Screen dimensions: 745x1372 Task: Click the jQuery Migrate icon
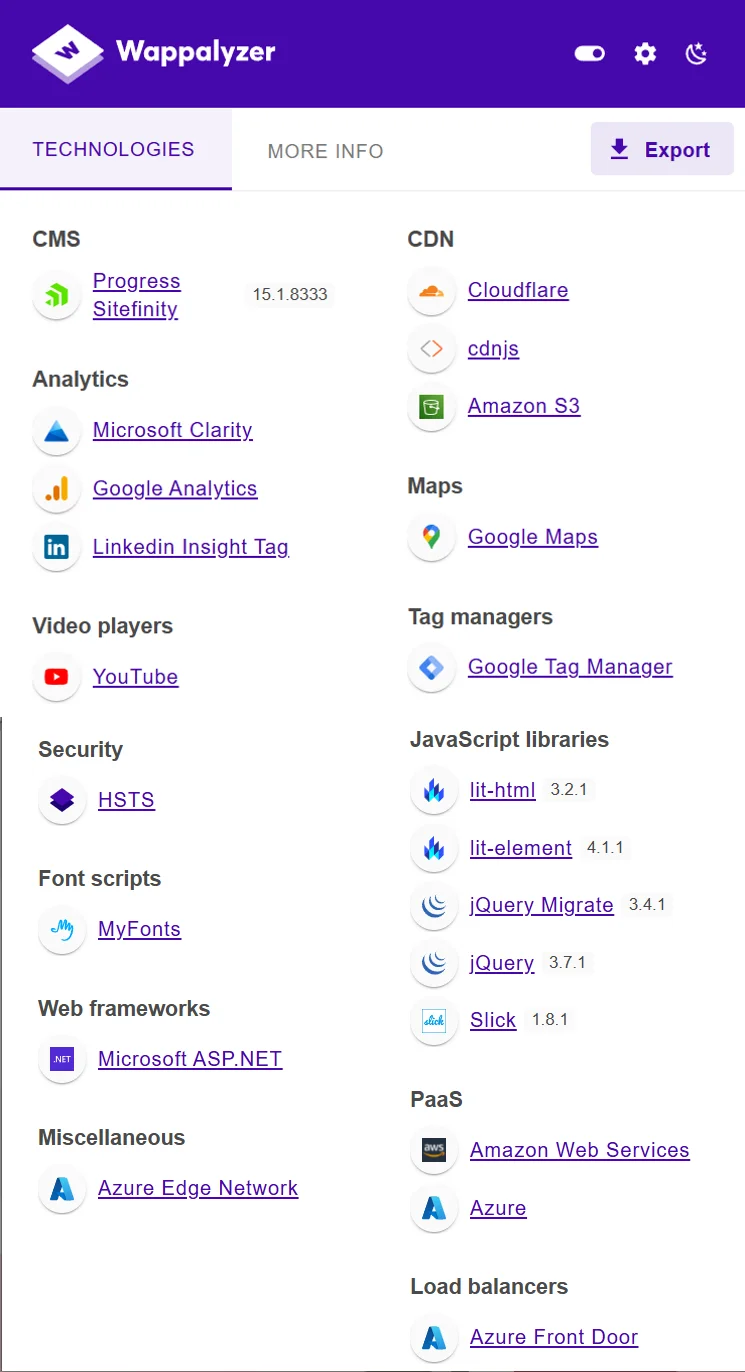434,905
